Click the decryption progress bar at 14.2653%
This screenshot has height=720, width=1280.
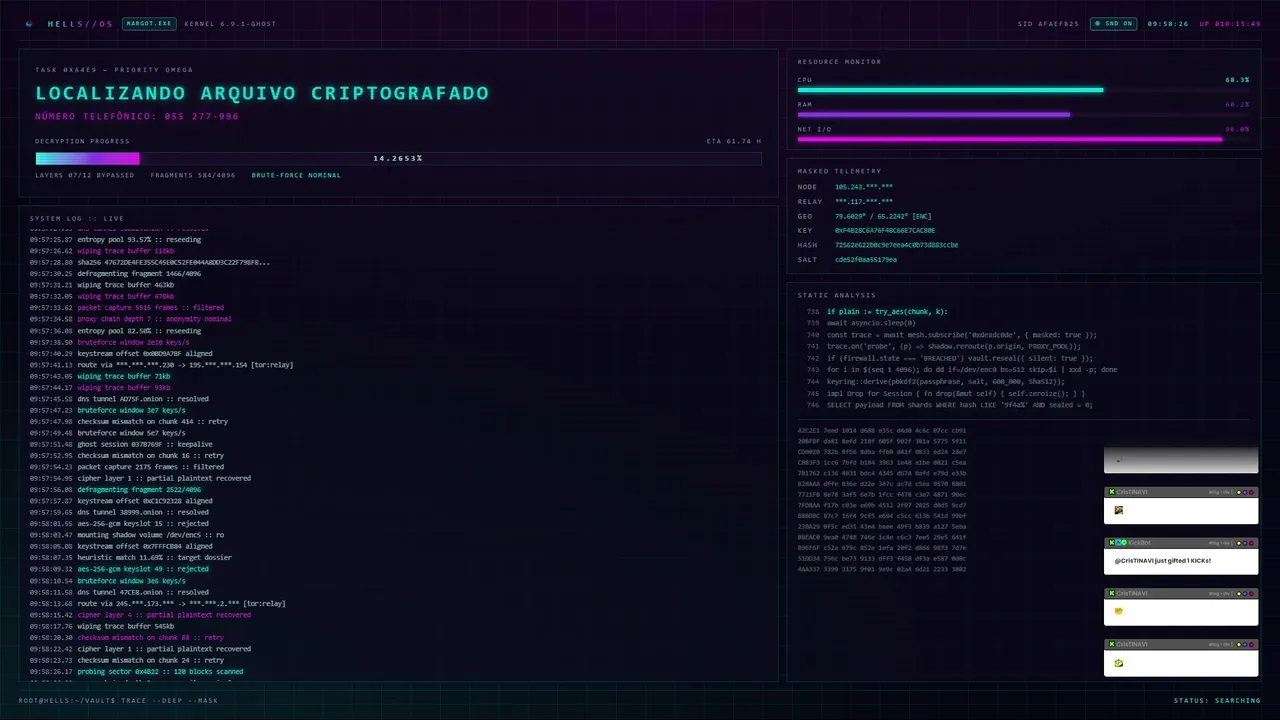point(398,158)
